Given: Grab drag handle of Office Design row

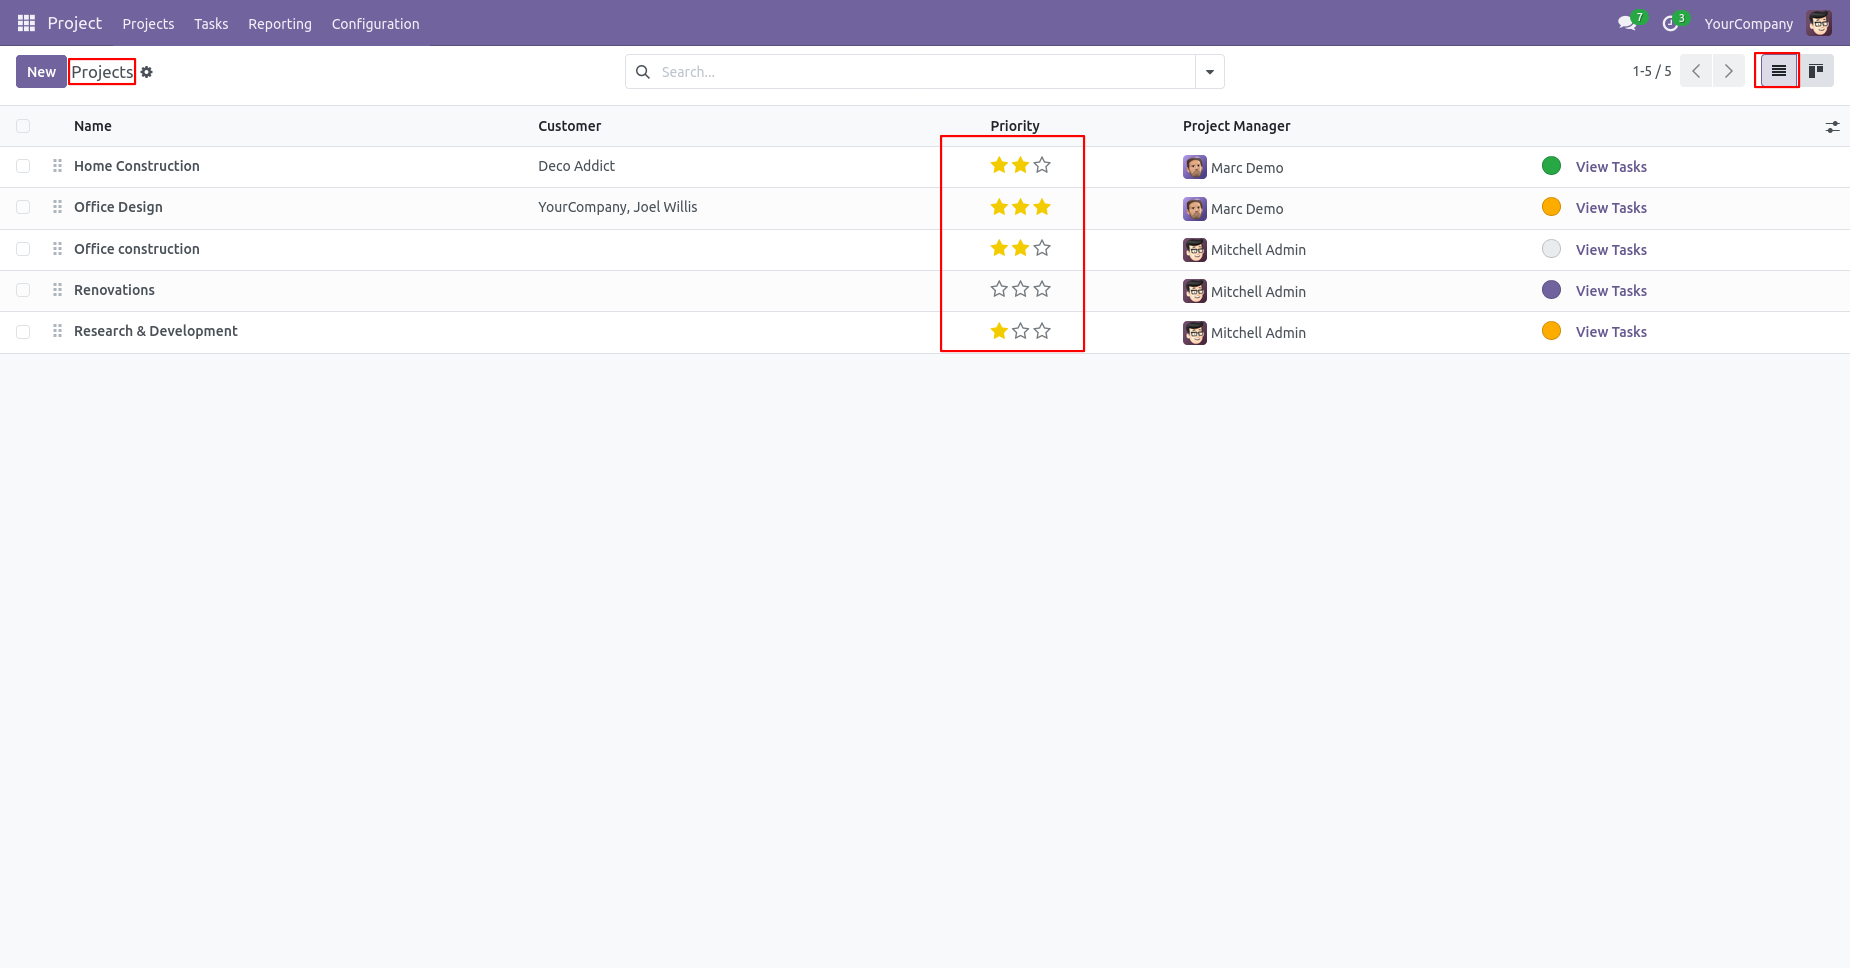Looking at the screenshot, I should (x=57, y=207).
